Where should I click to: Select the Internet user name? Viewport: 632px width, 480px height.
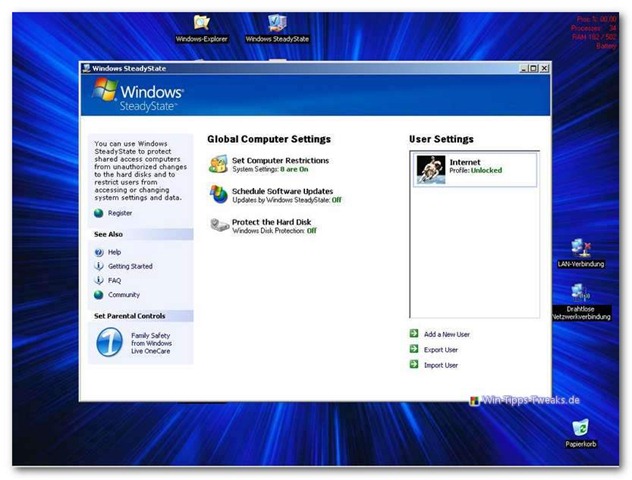[x=465, y=162]
